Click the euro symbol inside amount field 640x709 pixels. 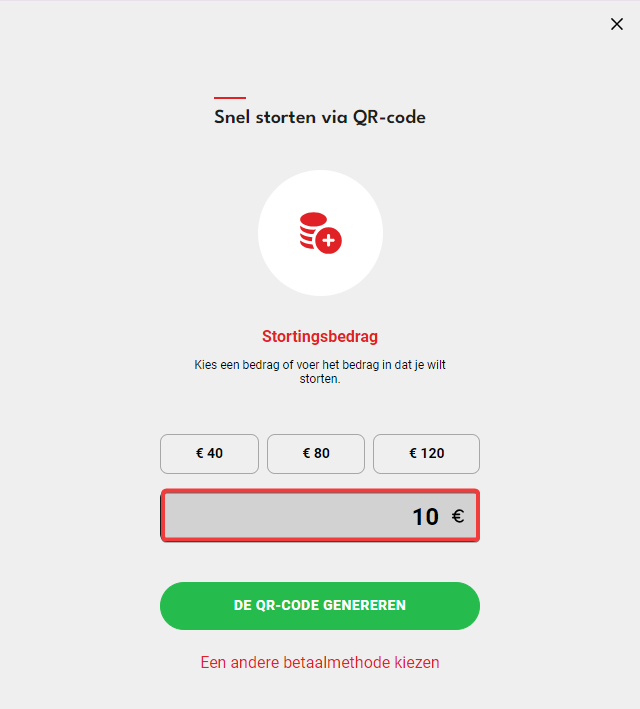point(458,516)
